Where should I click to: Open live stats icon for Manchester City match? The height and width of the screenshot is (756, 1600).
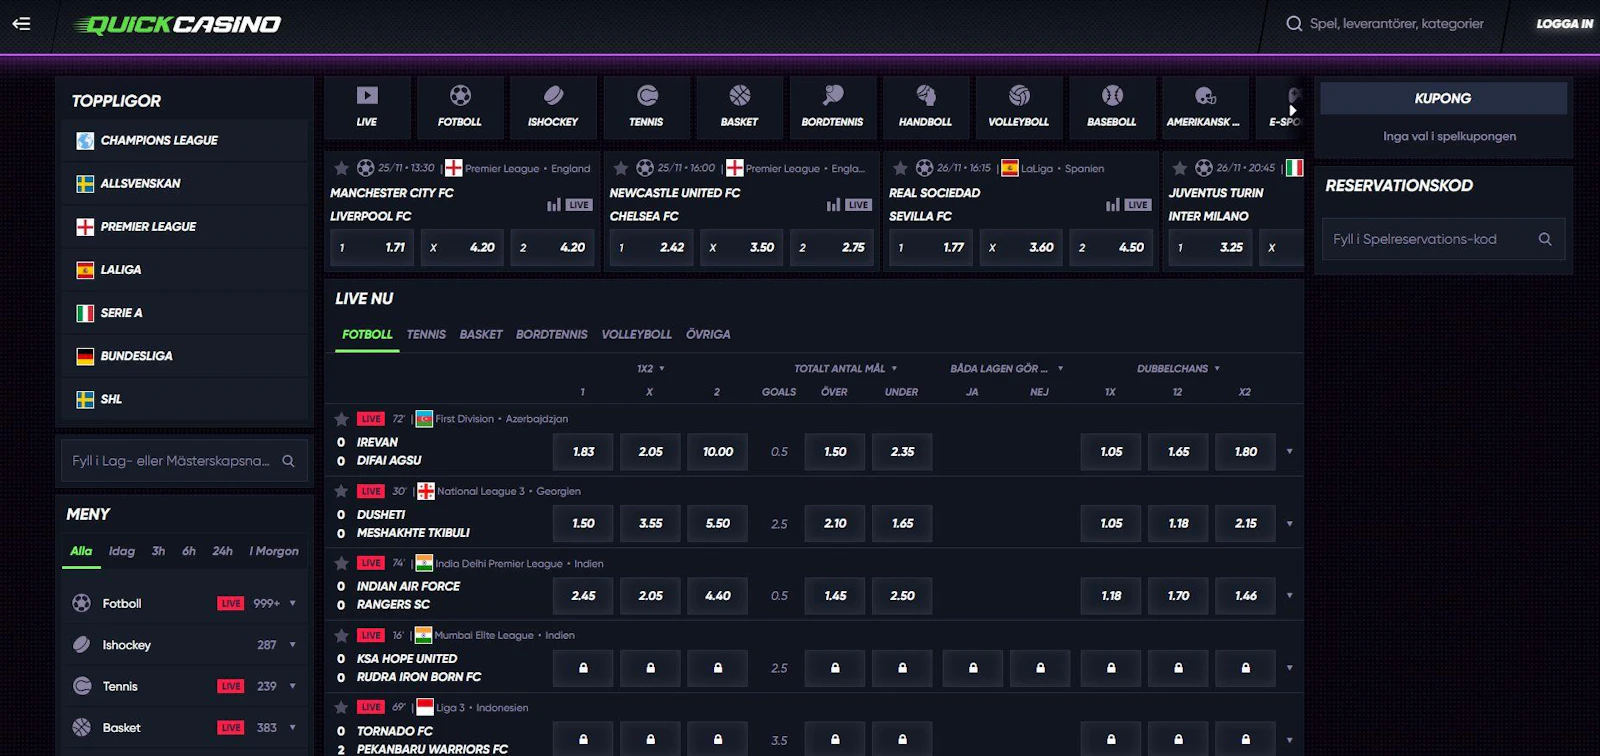(x=554, y=205)
